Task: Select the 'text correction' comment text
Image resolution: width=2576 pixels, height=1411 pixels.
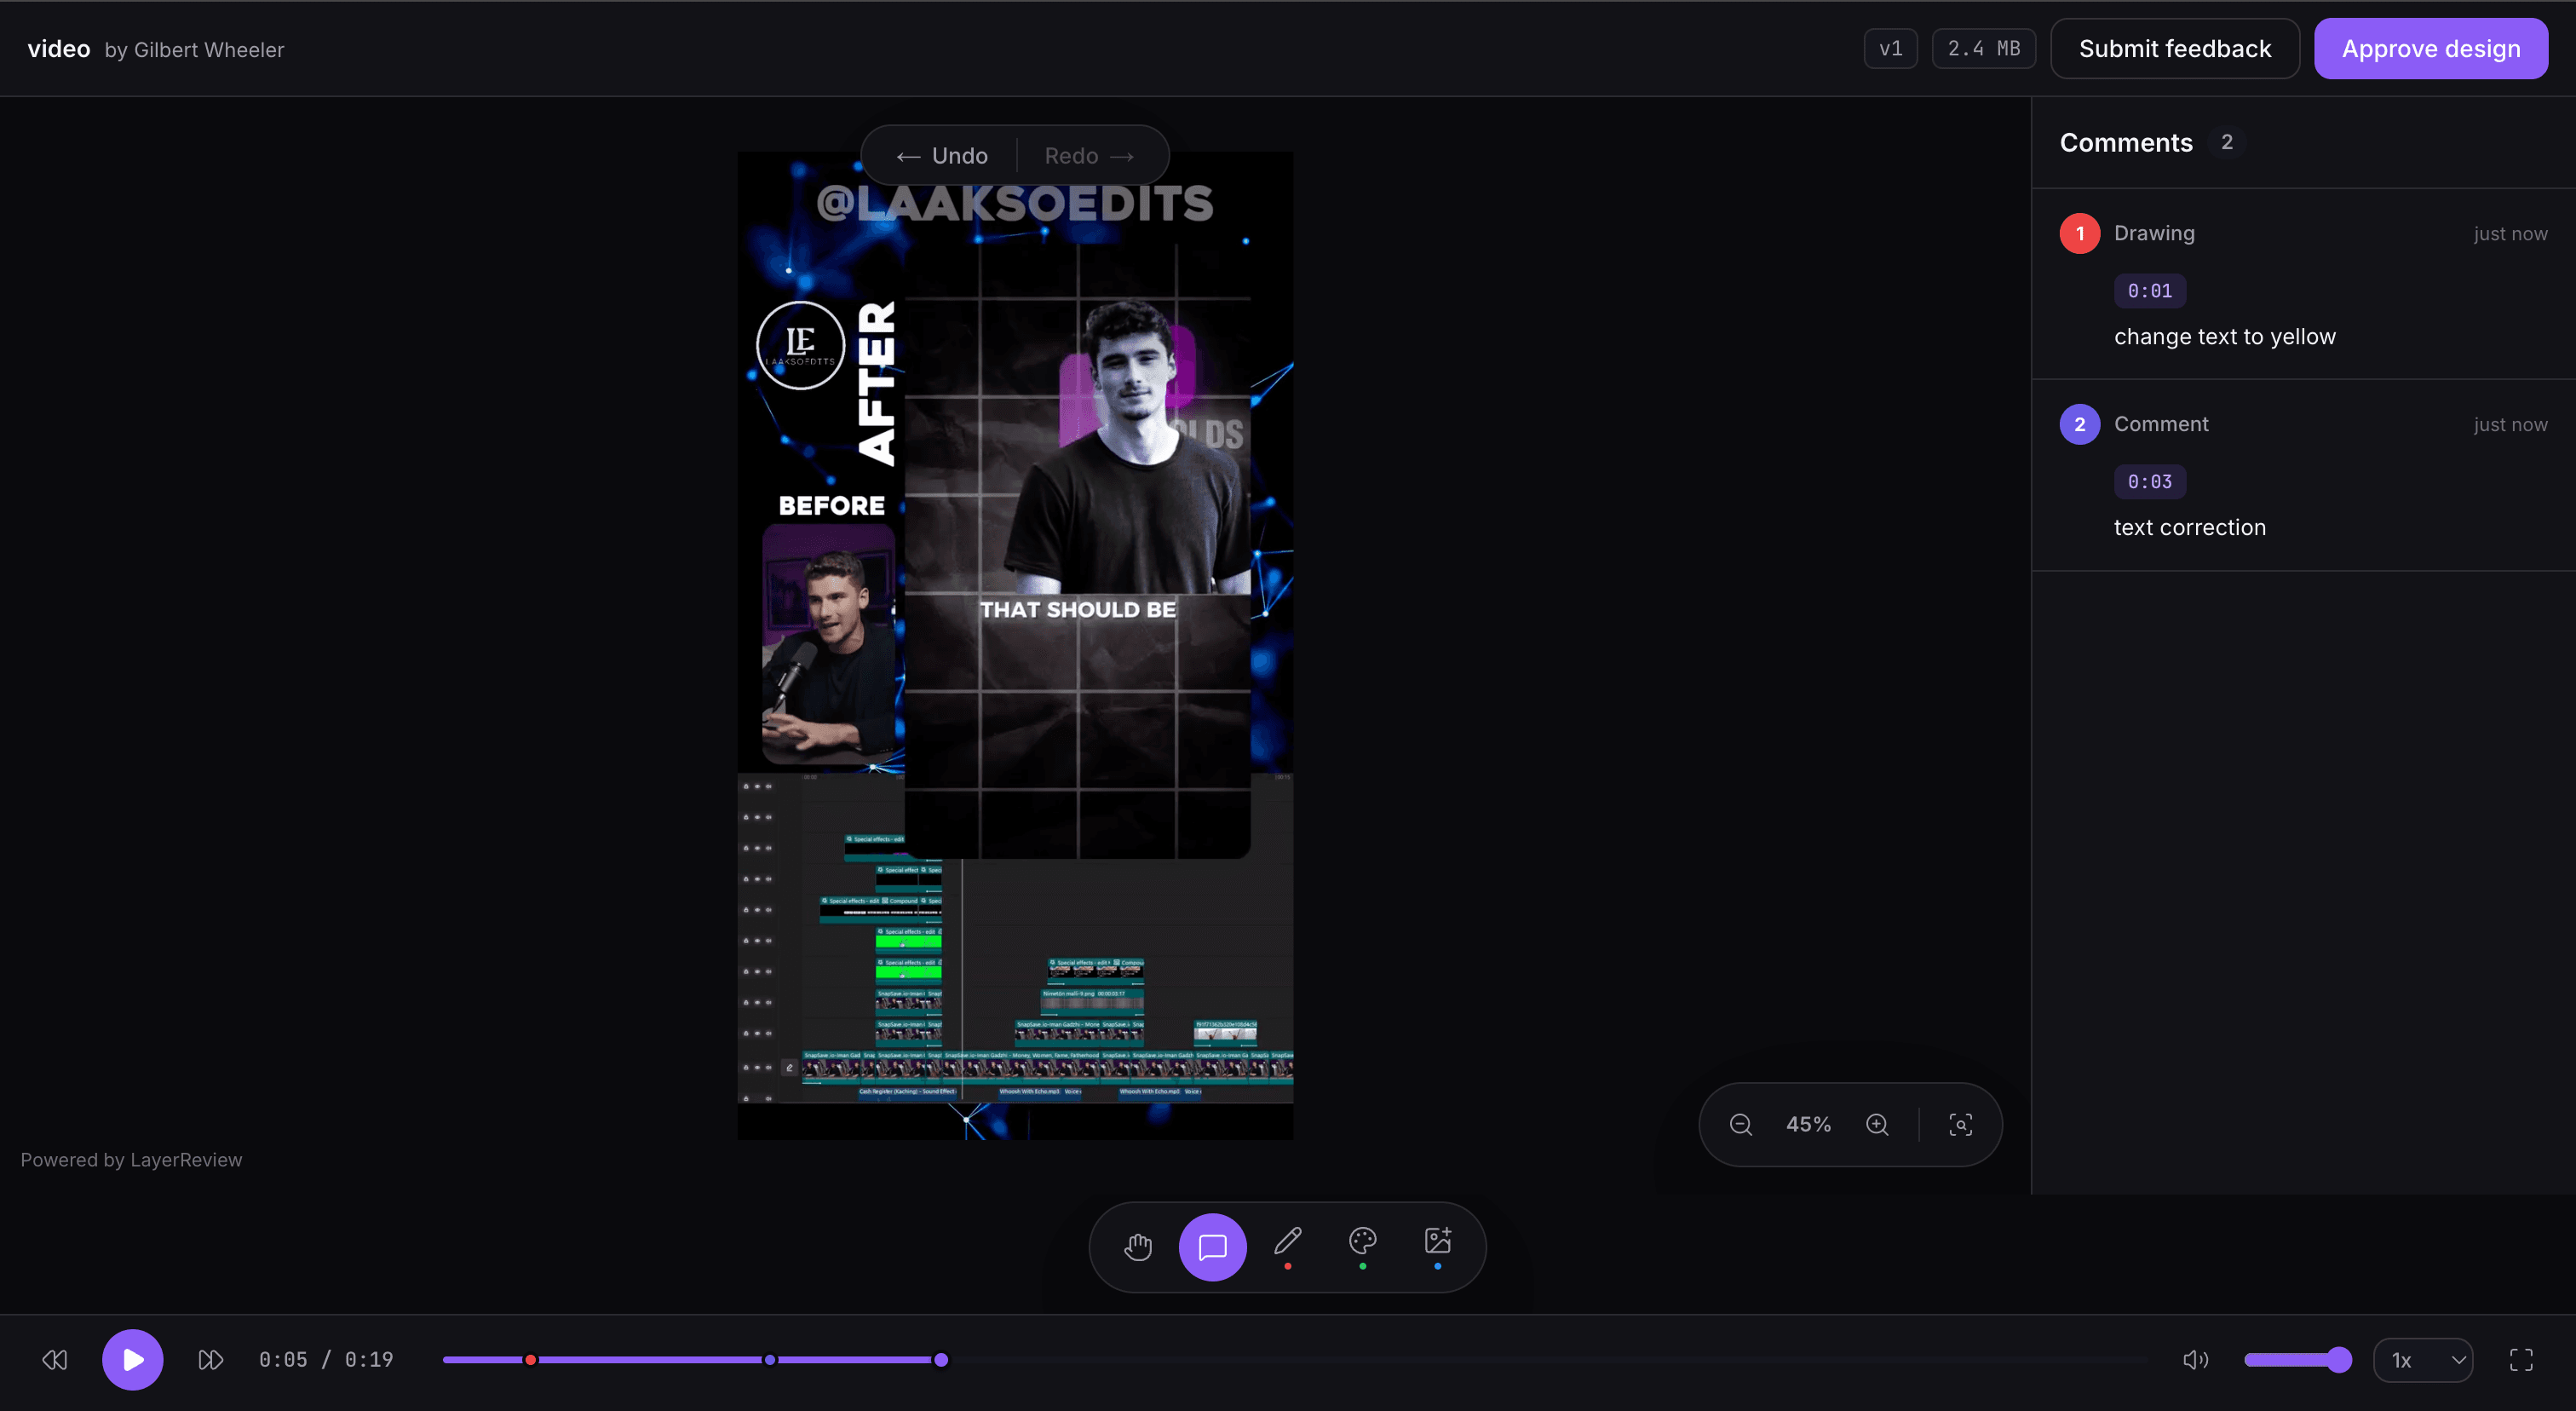Action: coord(2189,528)
